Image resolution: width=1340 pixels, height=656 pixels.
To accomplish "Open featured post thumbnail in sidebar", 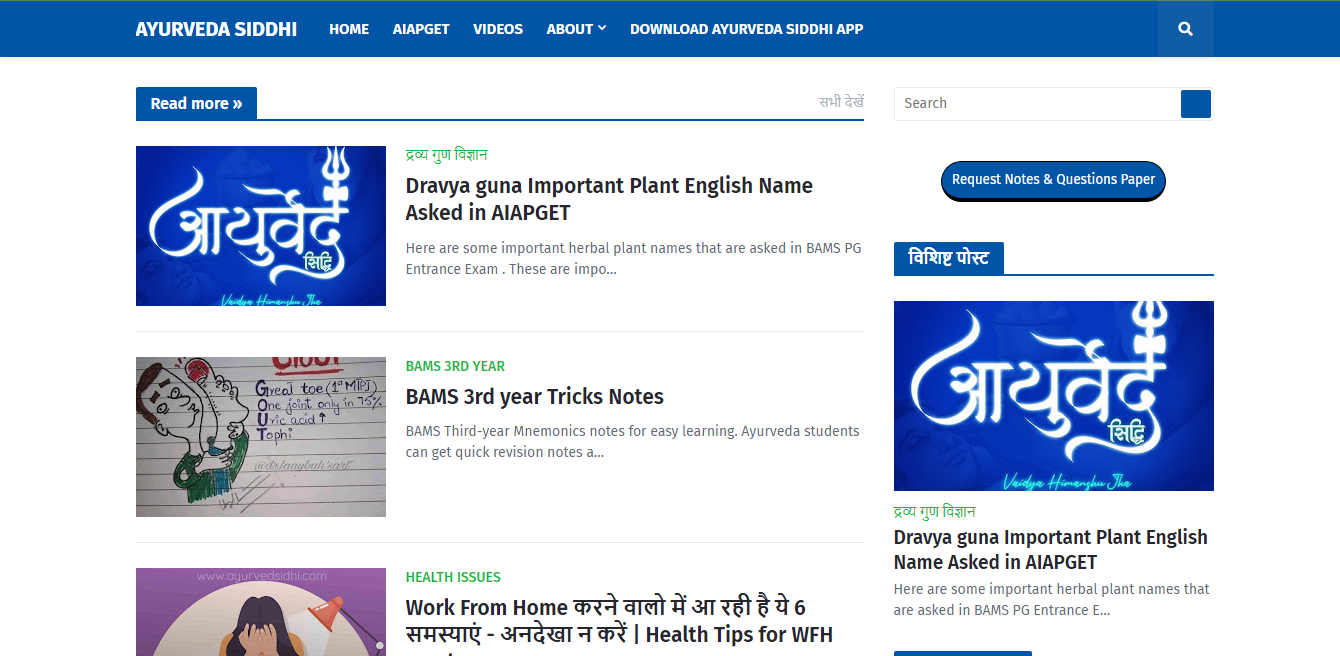I will point(1054,396).
